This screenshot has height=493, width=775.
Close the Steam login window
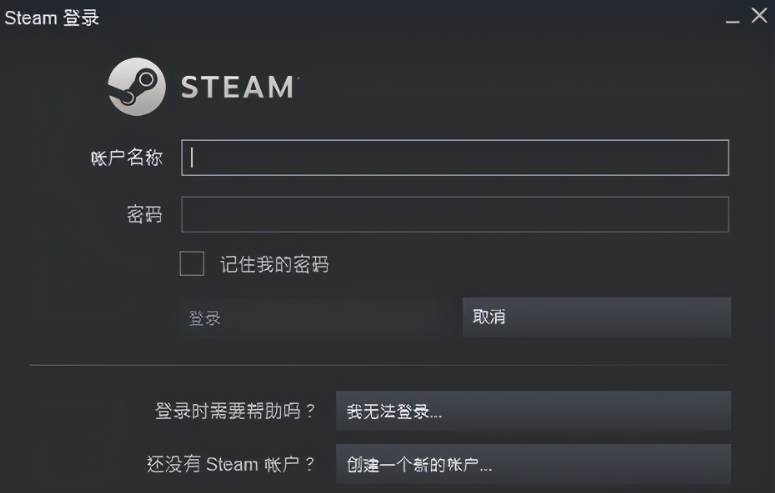759,17
